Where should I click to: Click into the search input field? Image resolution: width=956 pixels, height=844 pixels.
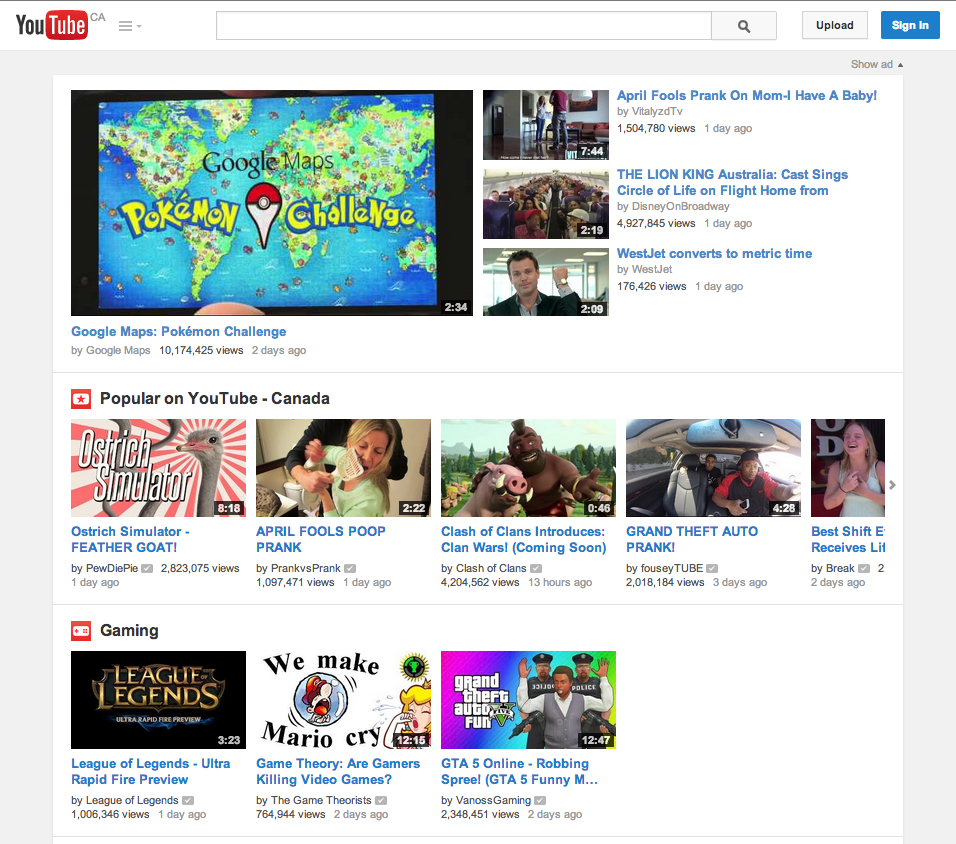coord(463,26)
